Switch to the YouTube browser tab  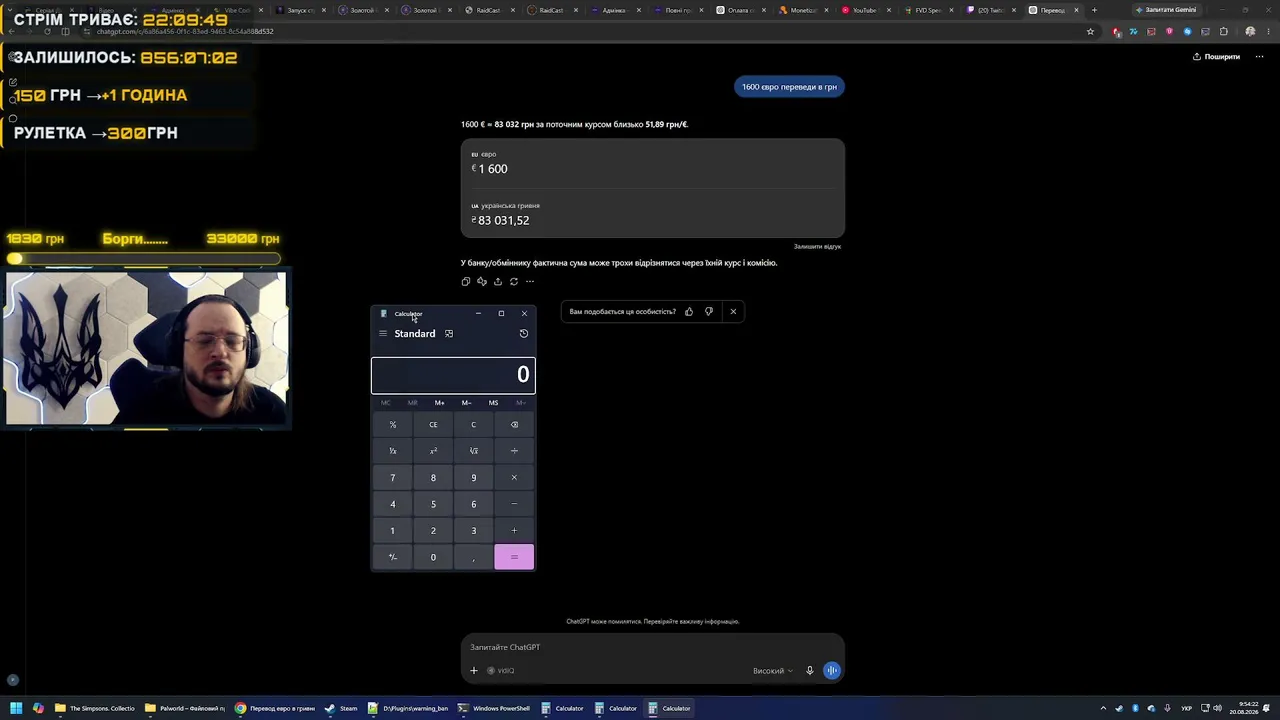coord(864,10)
